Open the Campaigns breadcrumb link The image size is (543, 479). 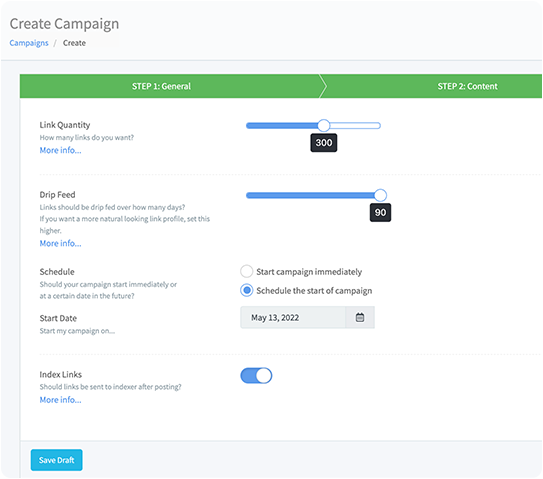click(x=29, y=43)
